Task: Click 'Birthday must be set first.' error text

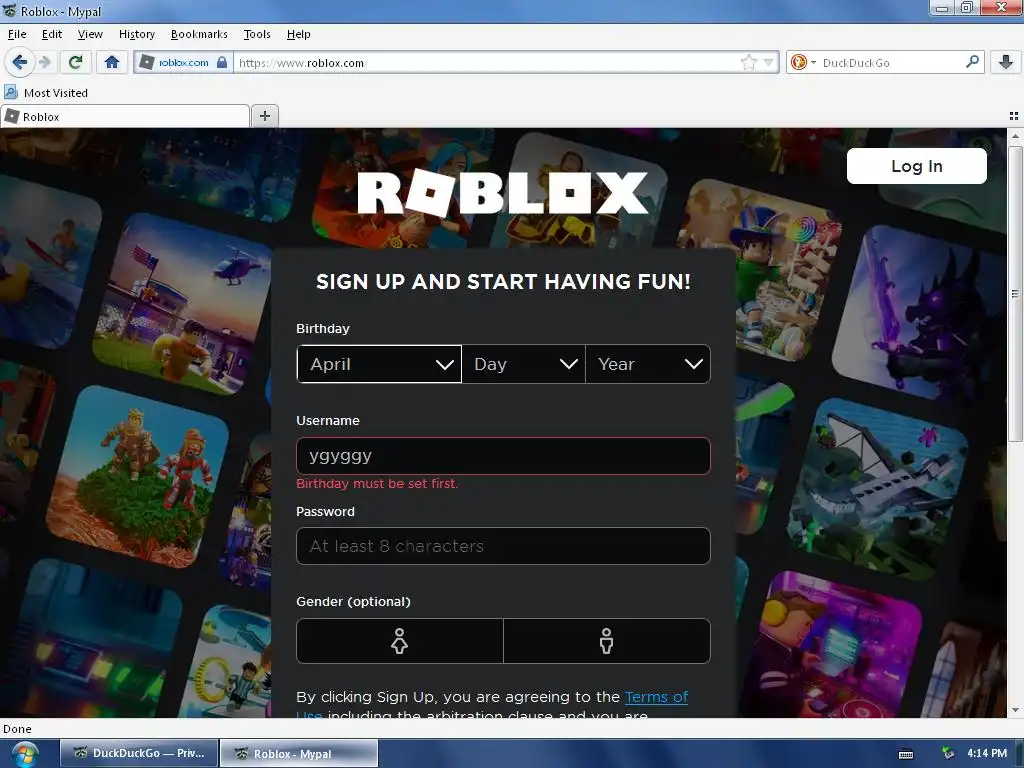Action: 377,483
